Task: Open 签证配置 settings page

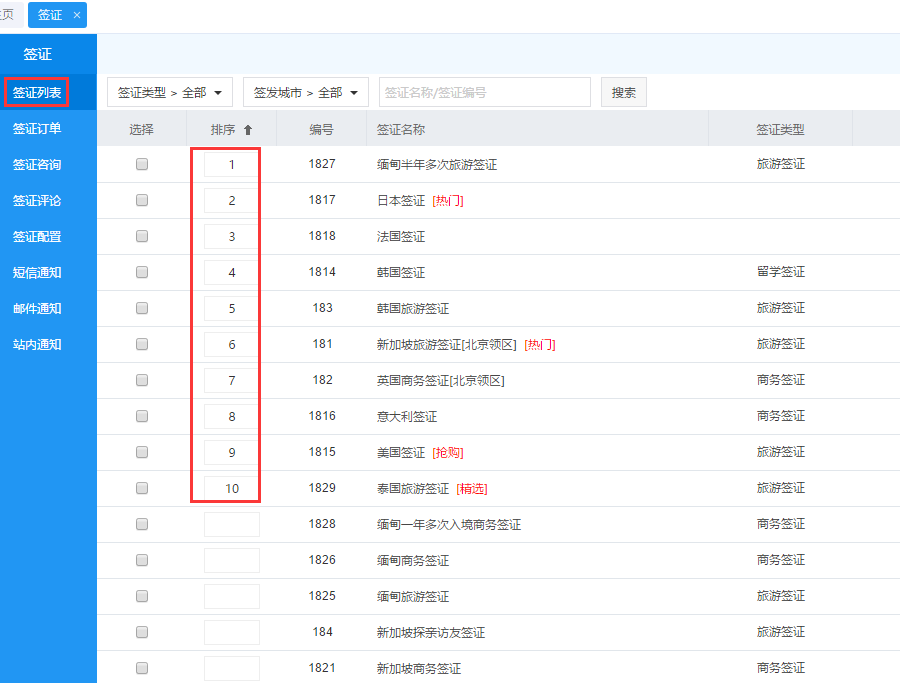Action: [37, 237]
